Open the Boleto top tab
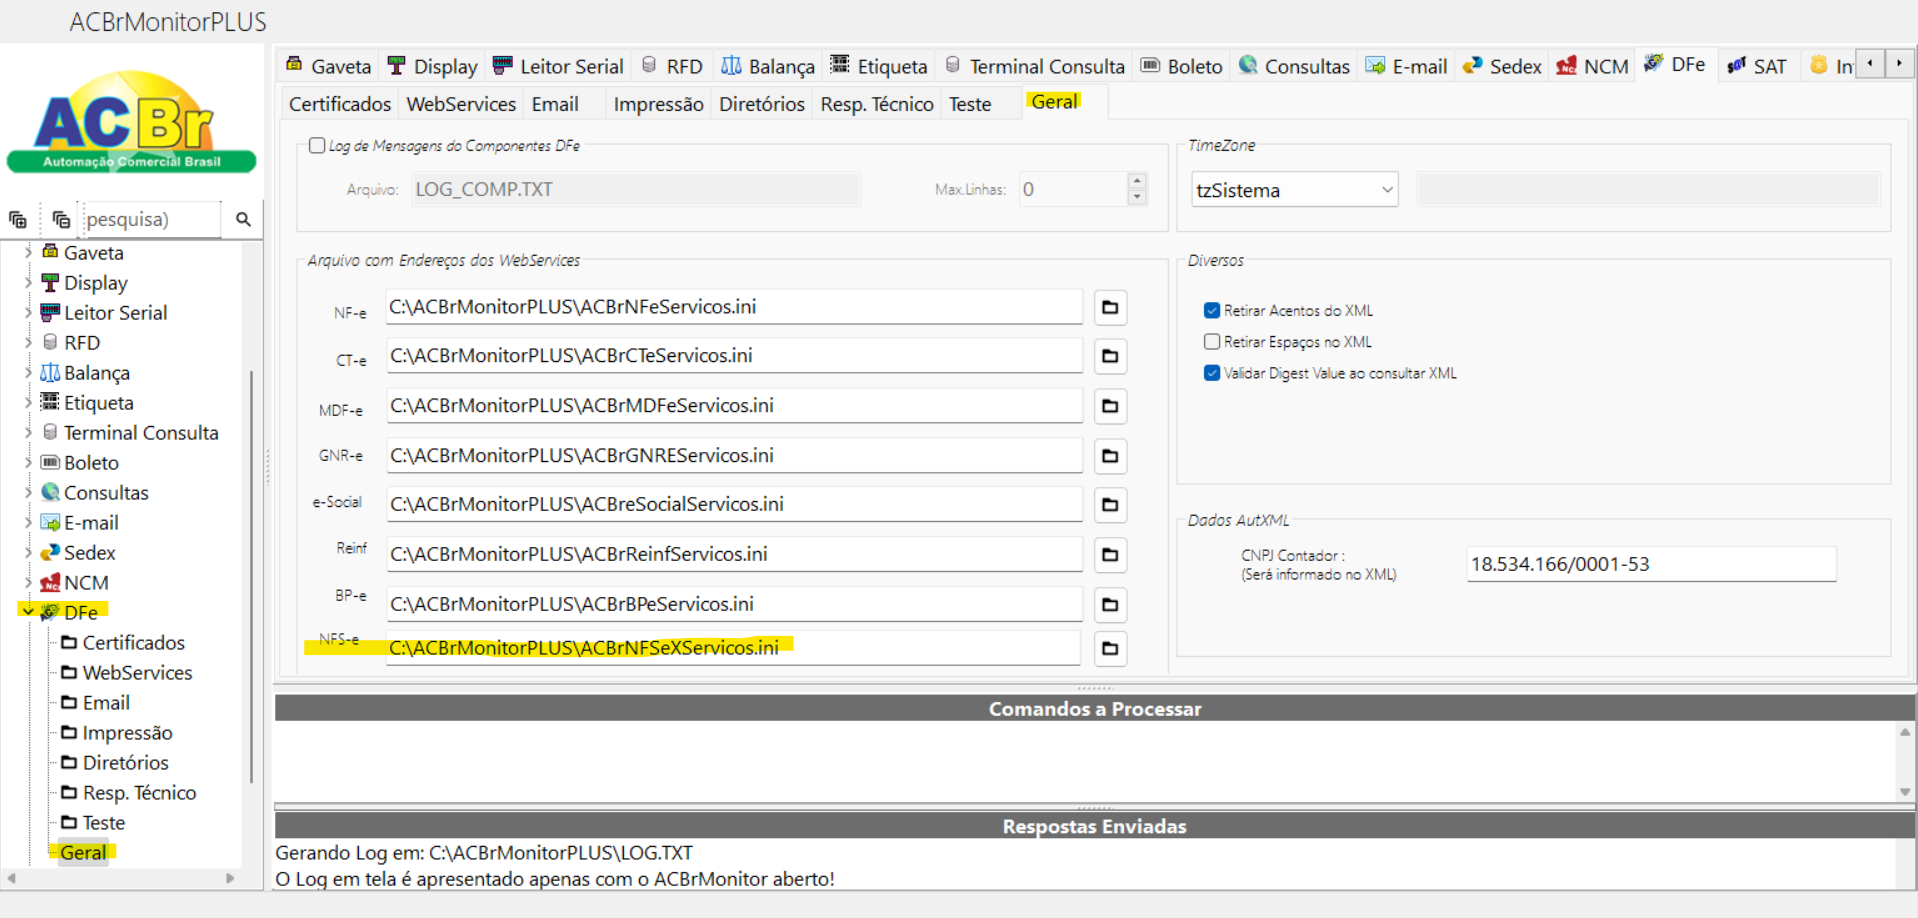This screenshot has height=918, width=1918. tap(1181, 66)
